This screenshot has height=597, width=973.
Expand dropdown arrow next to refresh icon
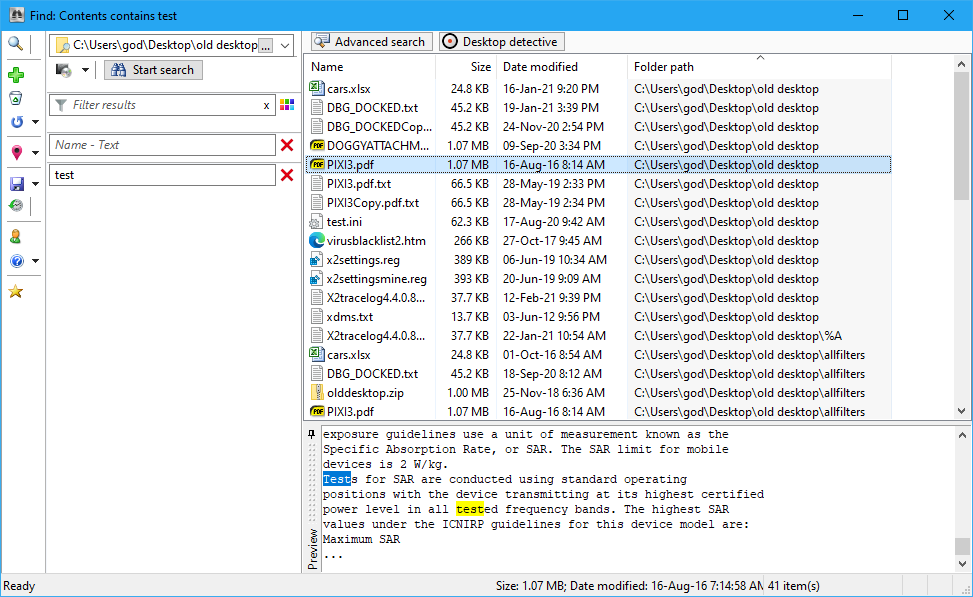(x=35, y=122)
